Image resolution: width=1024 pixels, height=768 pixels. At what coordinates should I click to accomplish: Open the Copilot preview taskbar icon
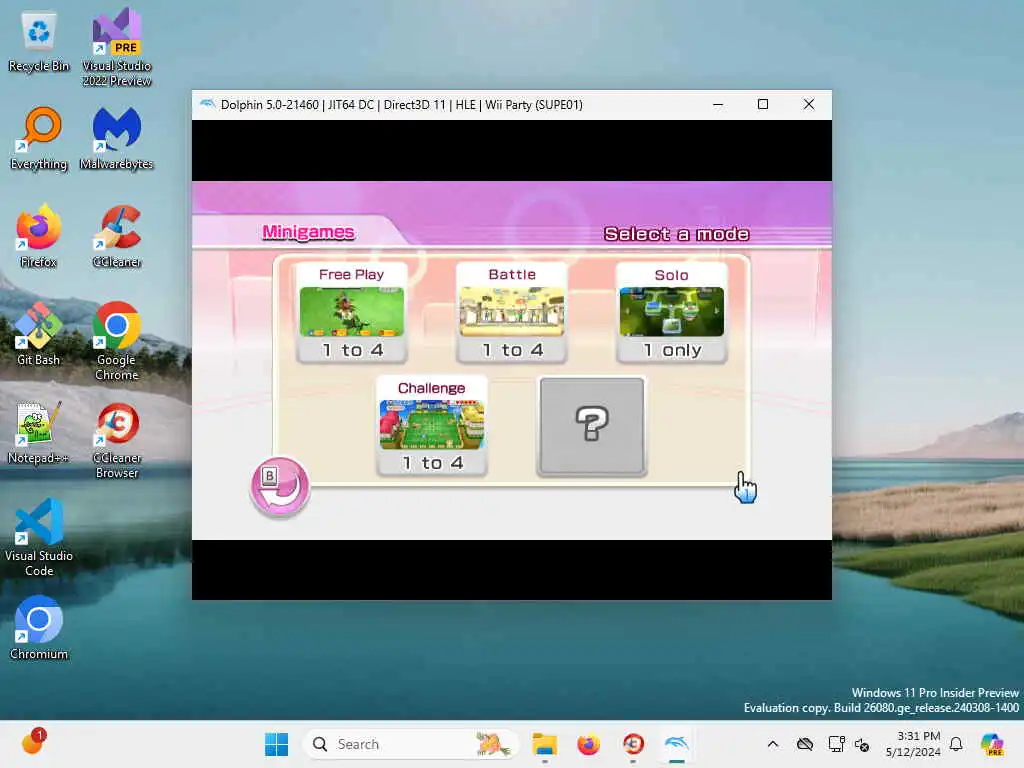point(992,744)
